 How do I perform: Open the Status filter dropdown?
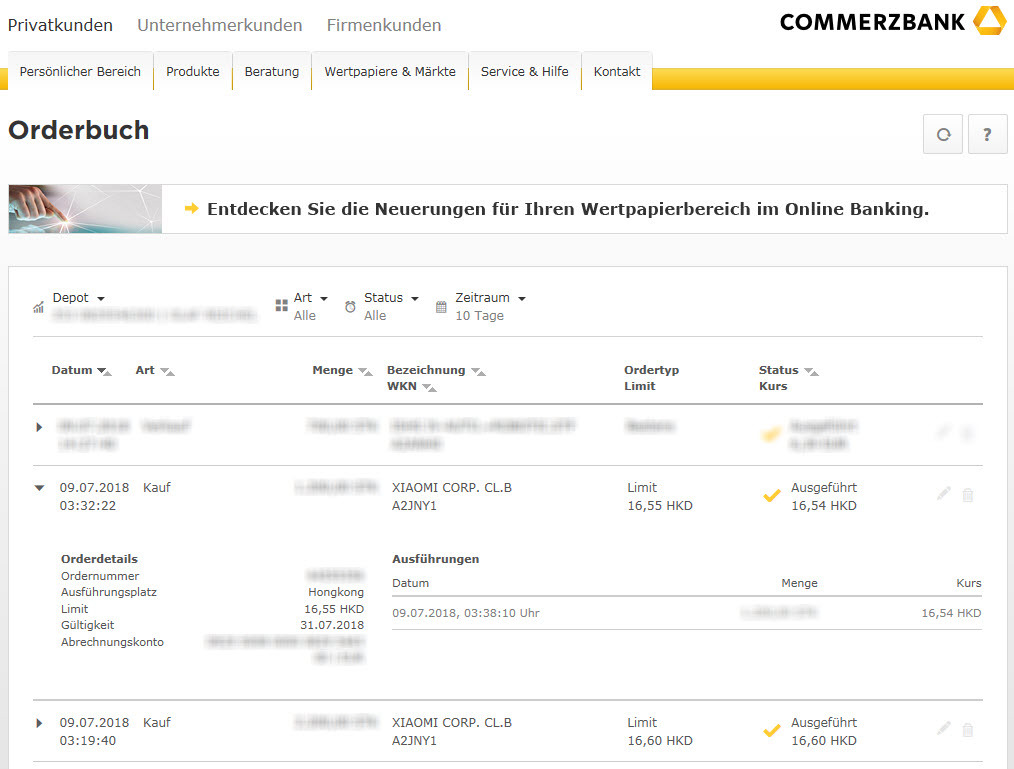[391, 298]
